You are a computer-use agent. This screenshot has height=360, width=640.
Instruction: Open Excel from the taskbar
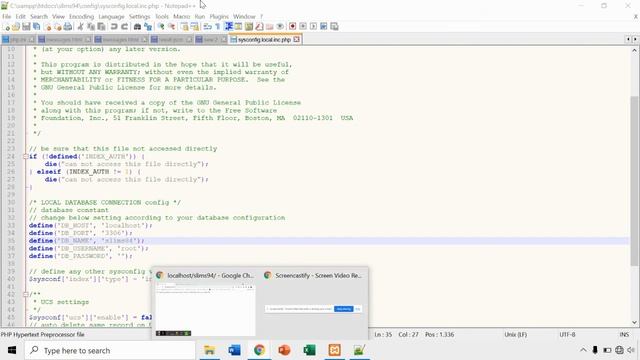[309, 350]
